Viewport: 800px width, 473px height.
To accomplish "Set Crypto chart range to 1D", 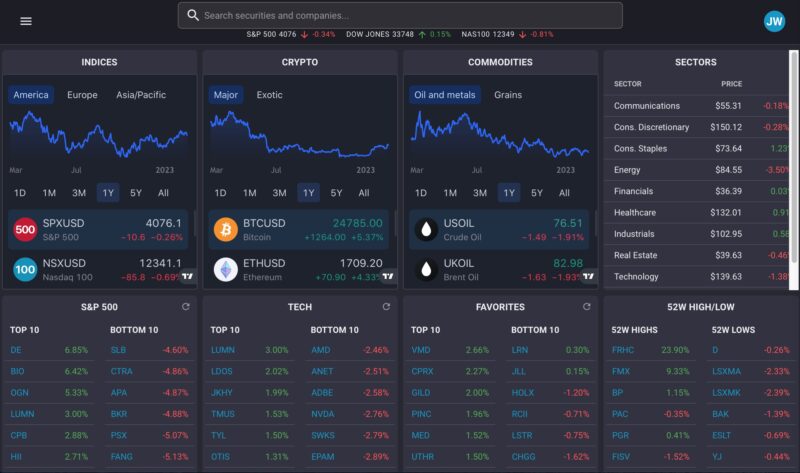I will pos(220,193).
